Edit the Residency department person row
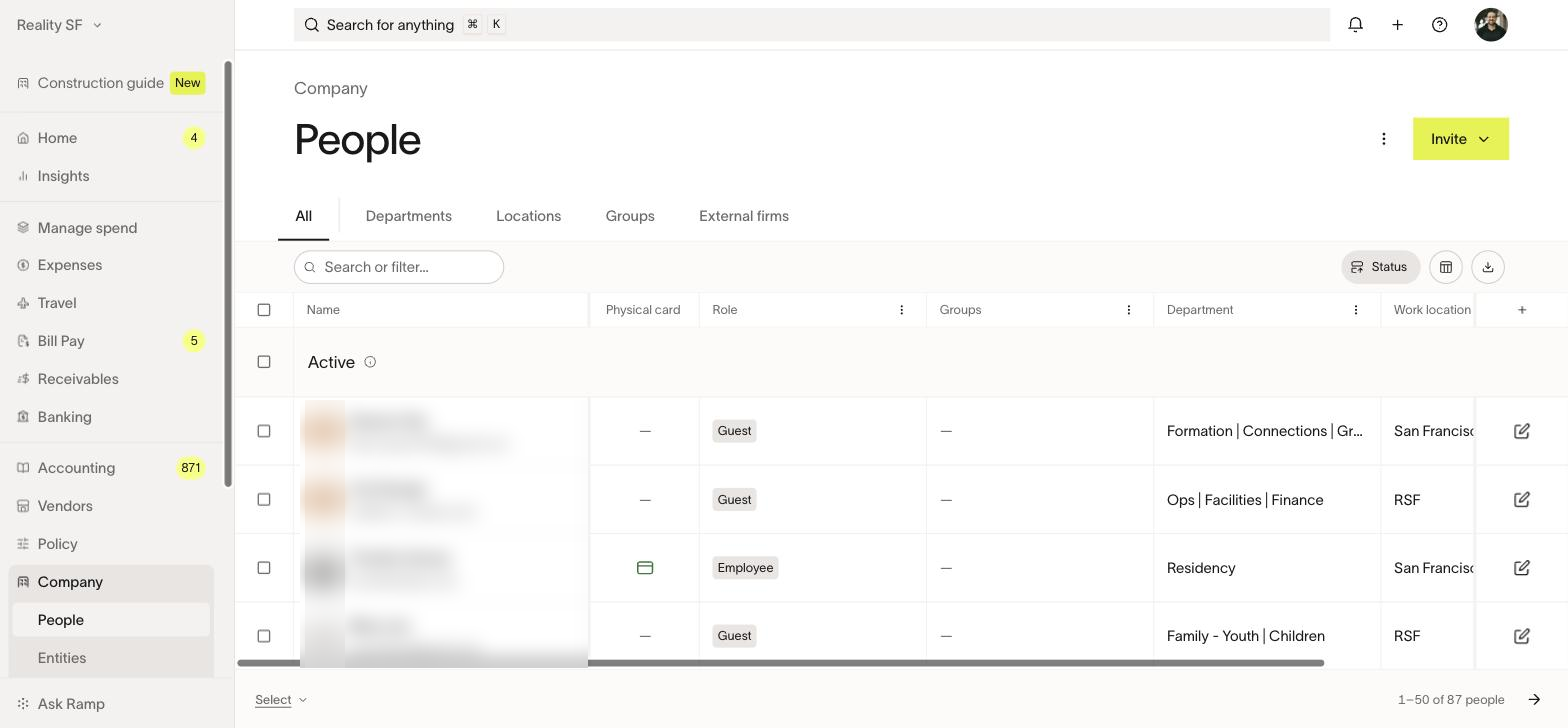 click(1522, 568)
